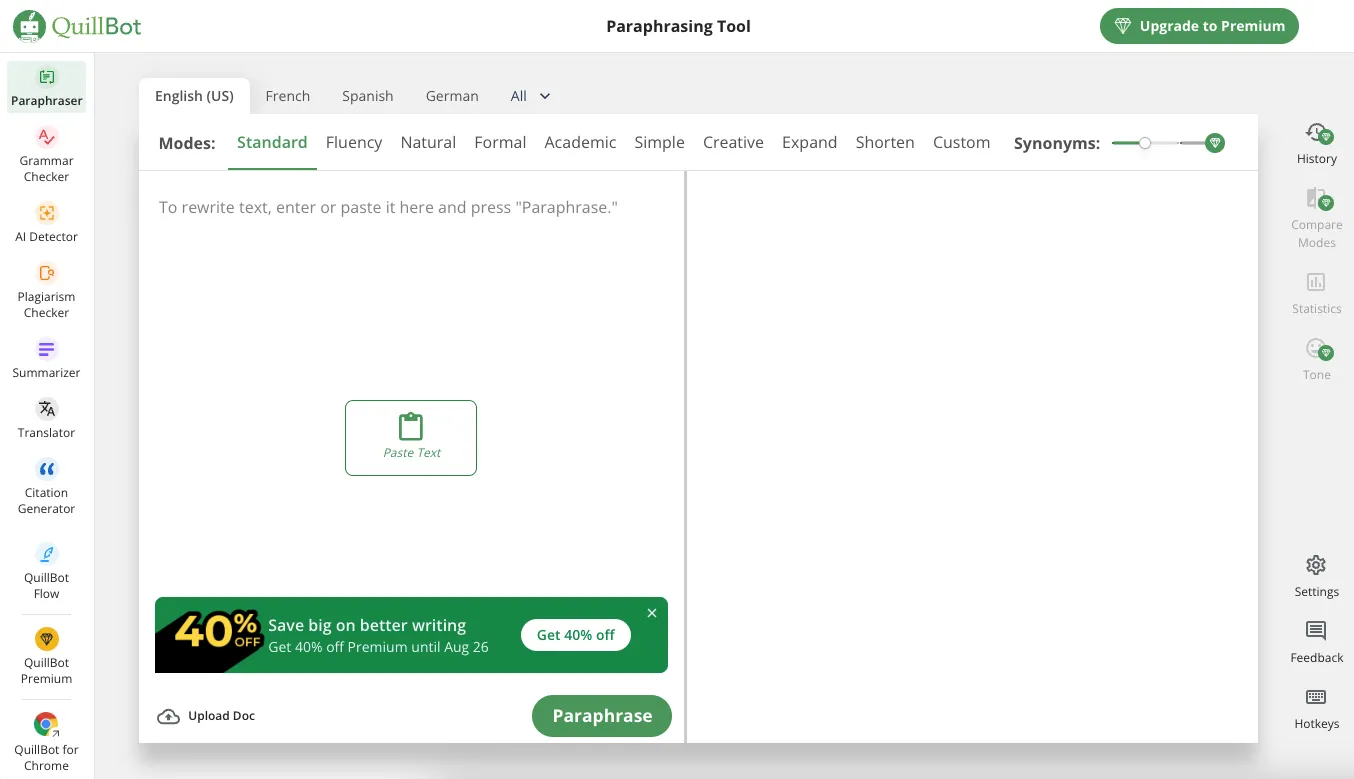The image size is (1354, 779).
Task: Expand the All languages dropdown
Action: [531, 96]
